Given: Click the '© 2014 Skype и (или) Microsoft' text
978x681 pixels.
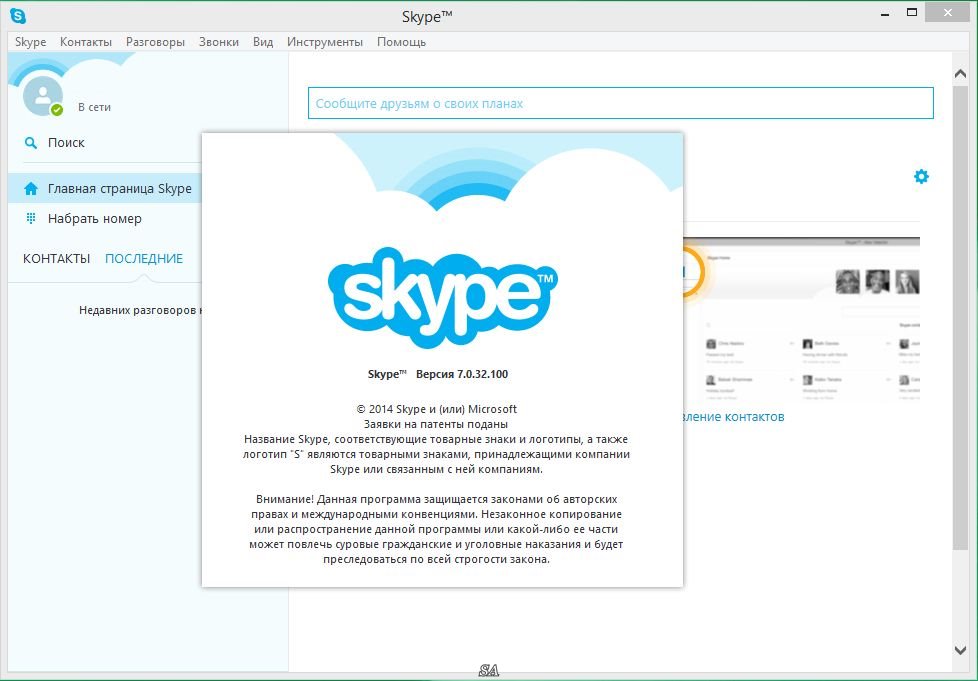Looking at the screenshot, I should pyautogui.click(x=437, y=409).
